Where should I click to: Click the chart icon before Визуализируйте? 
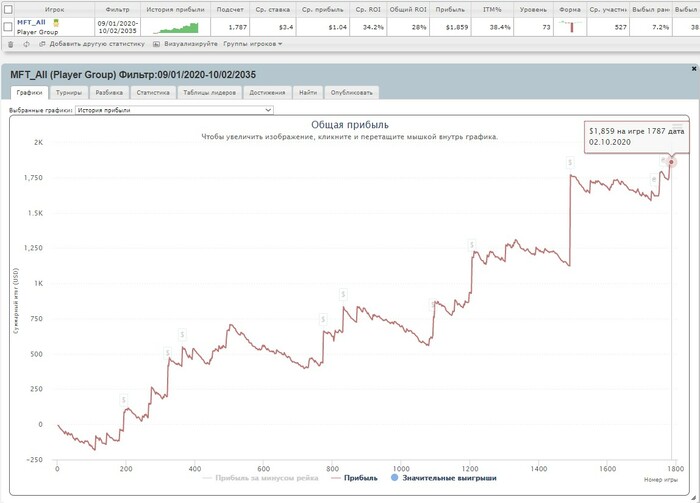point(156,44)
